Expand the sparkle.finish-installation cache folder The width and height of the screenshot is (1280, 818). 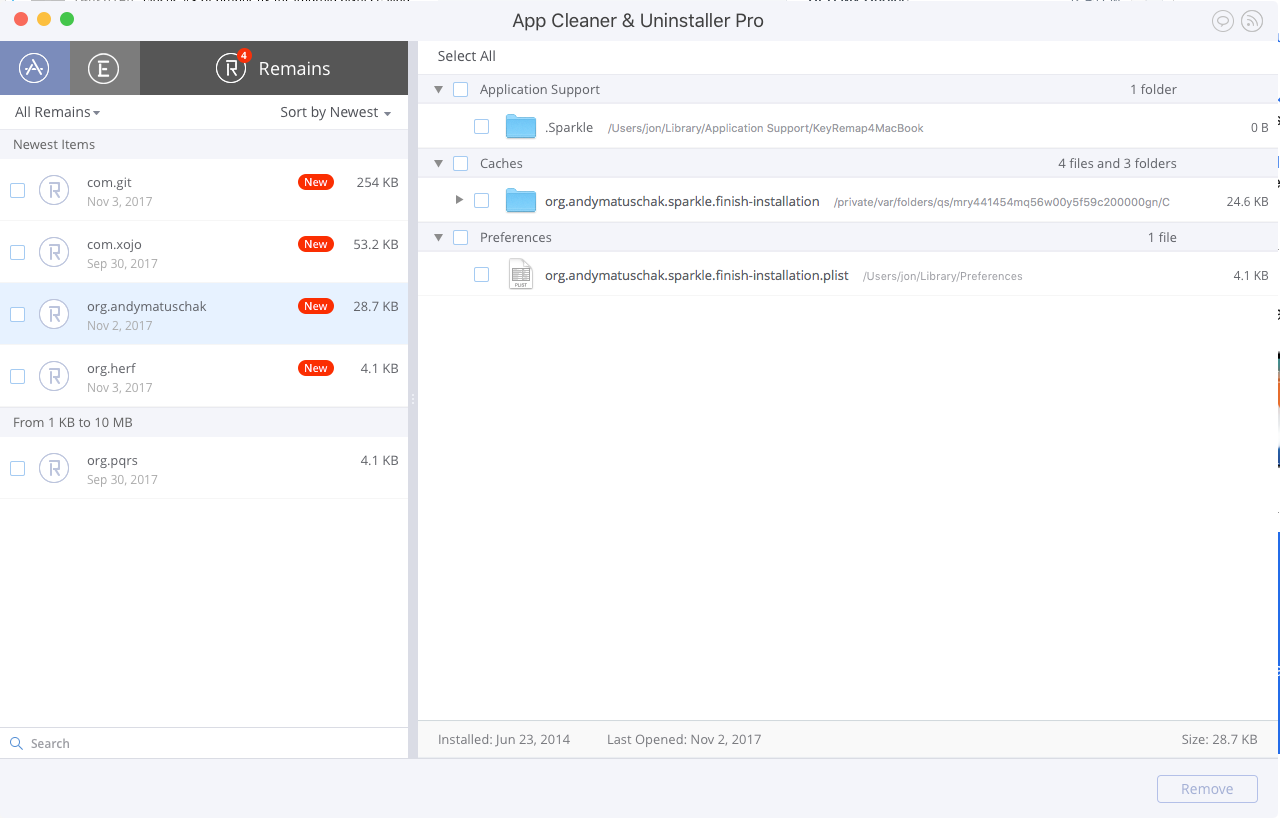[x=459, y=200]
